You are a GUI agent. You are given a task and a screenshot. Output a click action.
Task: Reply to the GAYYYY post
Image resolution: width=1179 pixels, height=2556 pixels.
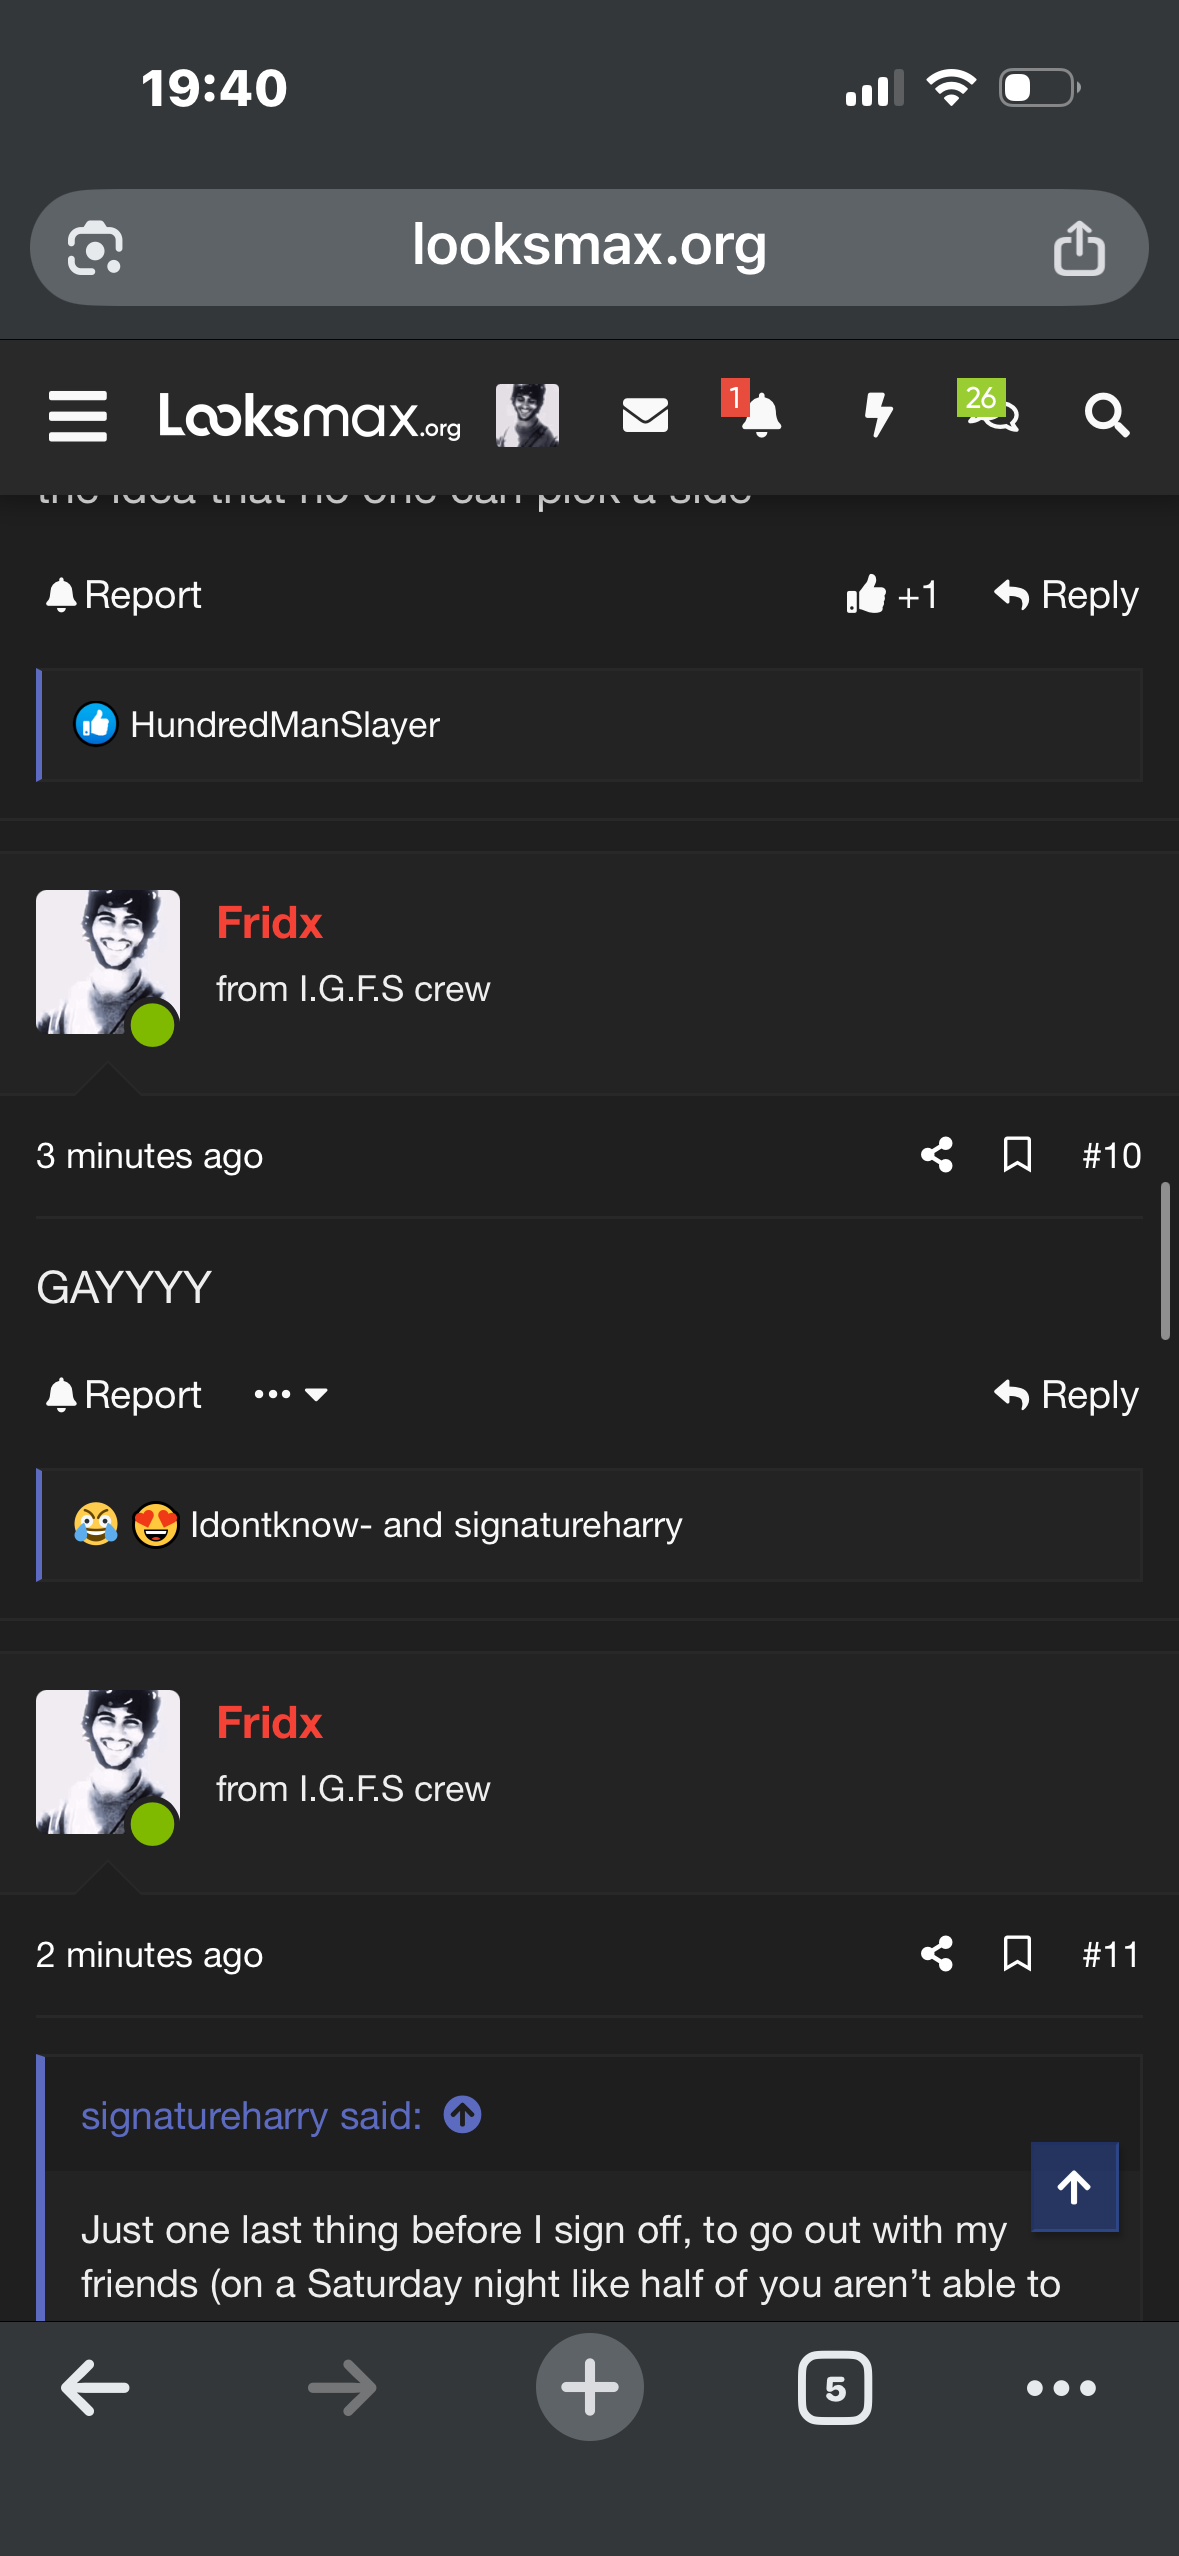[x=1066, y=1394]
